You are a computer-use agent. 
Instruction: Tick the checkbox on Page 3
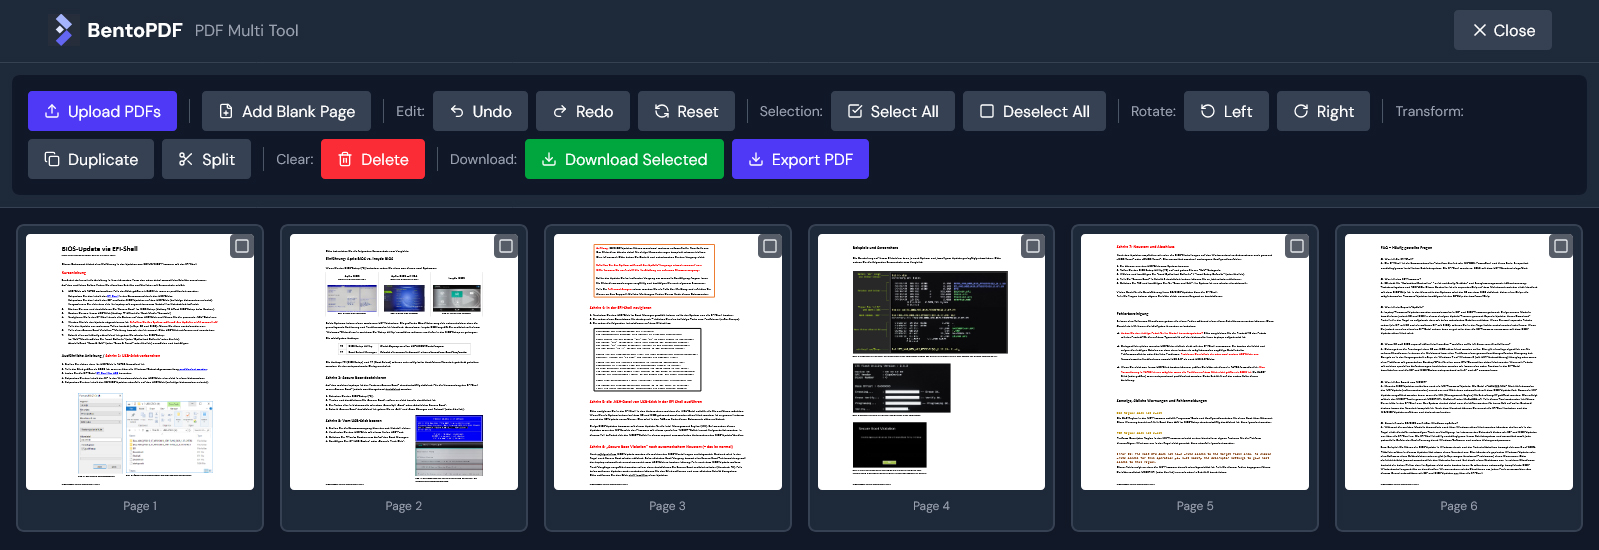coord(770,246)
